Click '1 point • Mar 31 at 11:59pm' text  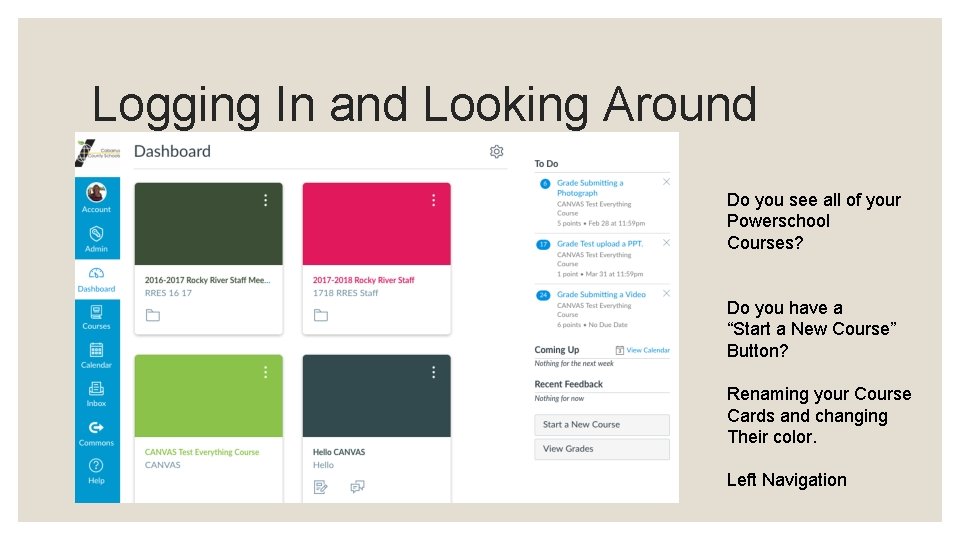(x=600, y=274)
